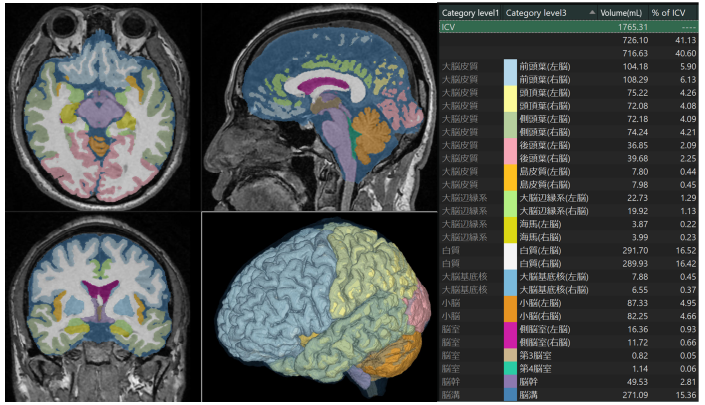Select the 側頭葉(左脳) label
Screen dimensions: 705x405
tap(544, 119)
